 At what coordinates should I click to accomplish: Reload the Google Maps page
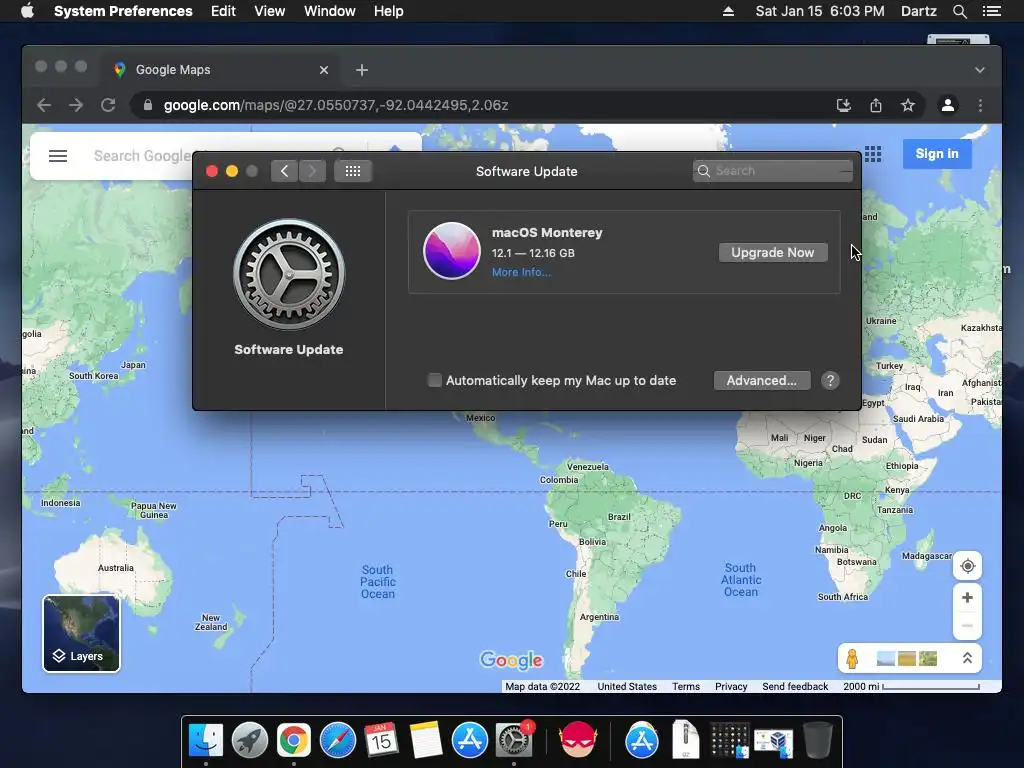pyautogui.click(x=108, y=105)
